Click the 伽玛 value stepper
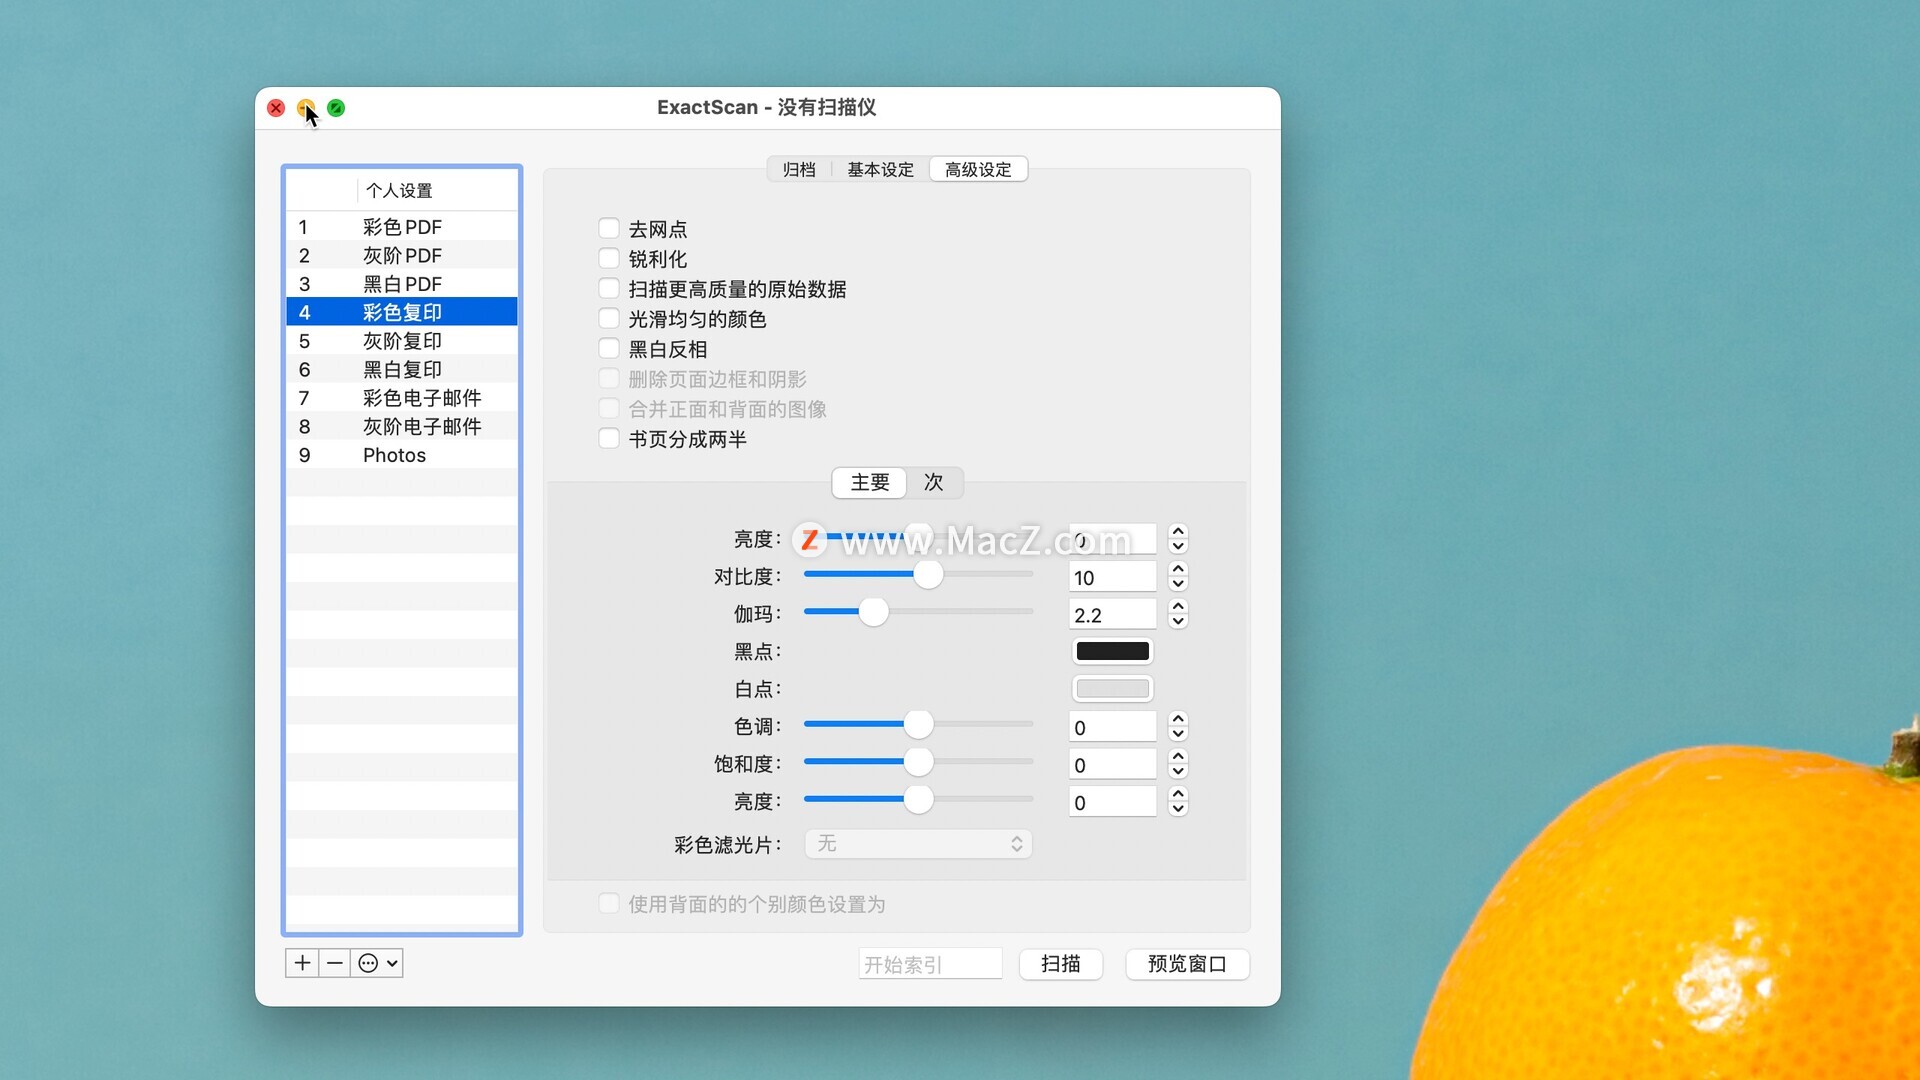The height and width of the screenshot is (1080, 1920). click(1178, 614)
